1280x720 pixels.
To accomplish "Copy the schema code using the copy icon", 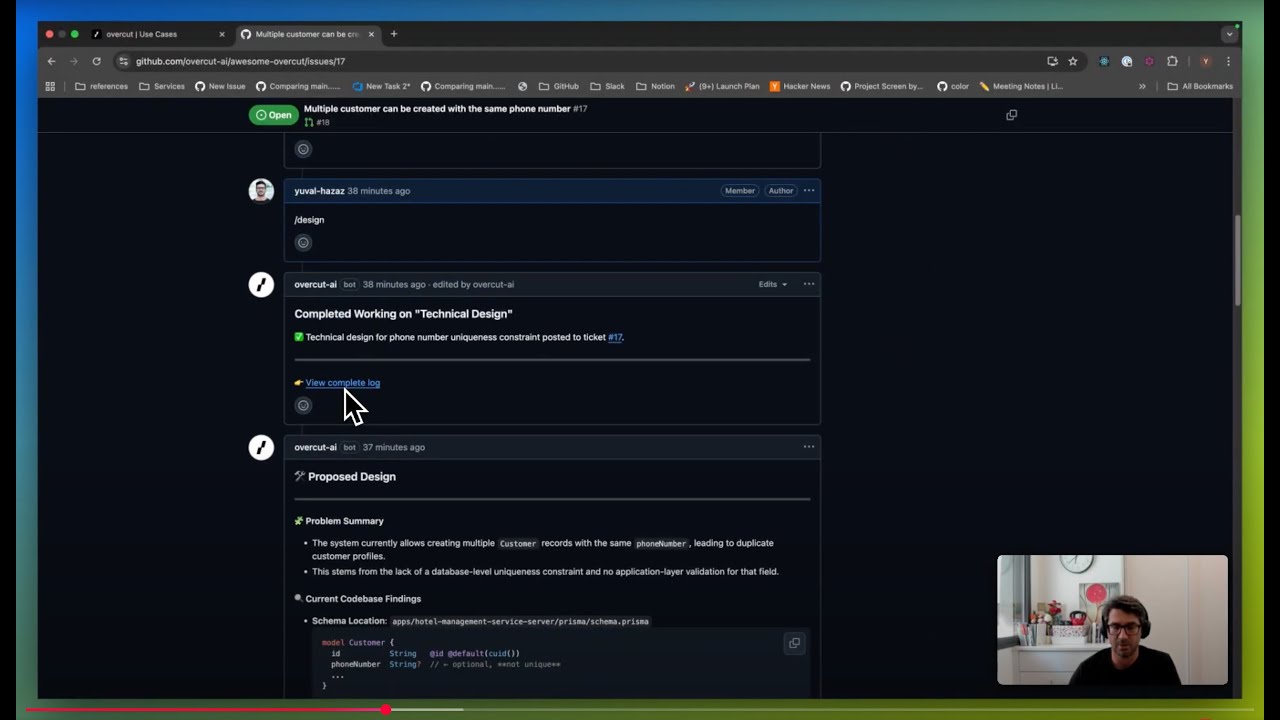I will pyautogui.click(x=794, y=643).
